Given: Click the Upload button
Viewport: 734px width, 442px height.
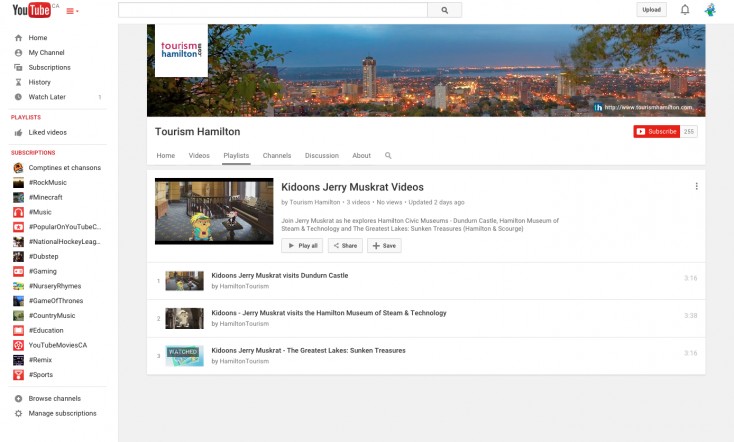Looking at the screenshot, I should pos(651,9).
